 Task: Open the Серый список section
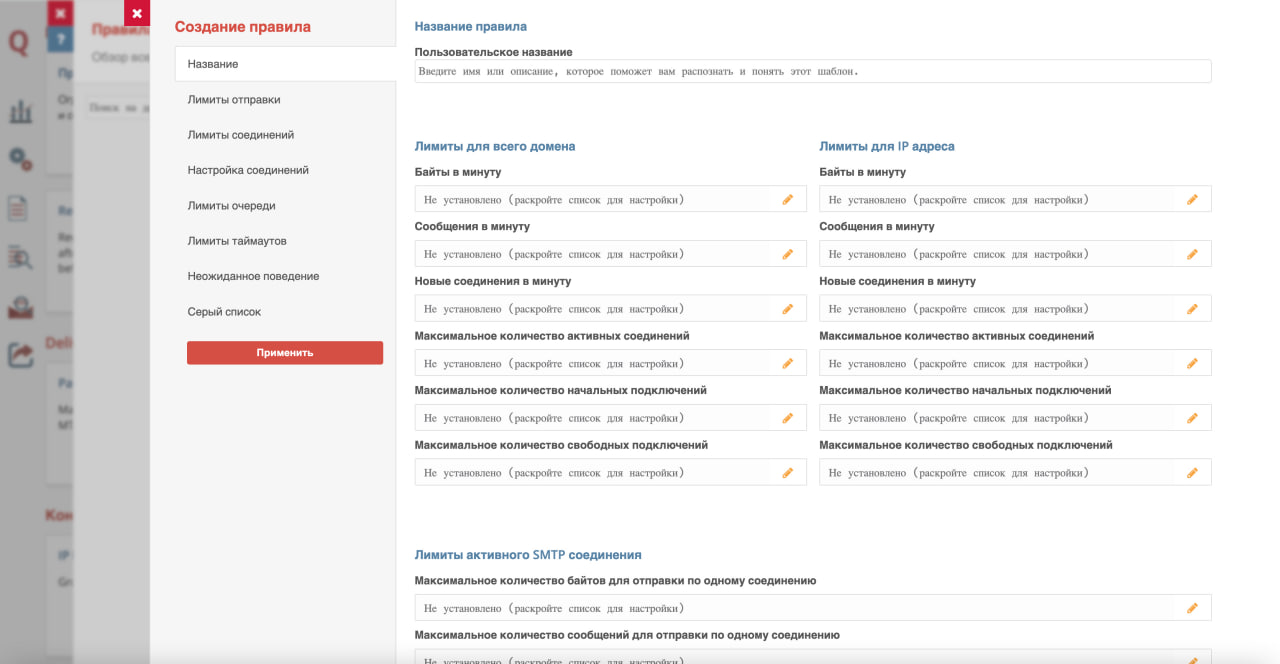click(x=224, y=312)
